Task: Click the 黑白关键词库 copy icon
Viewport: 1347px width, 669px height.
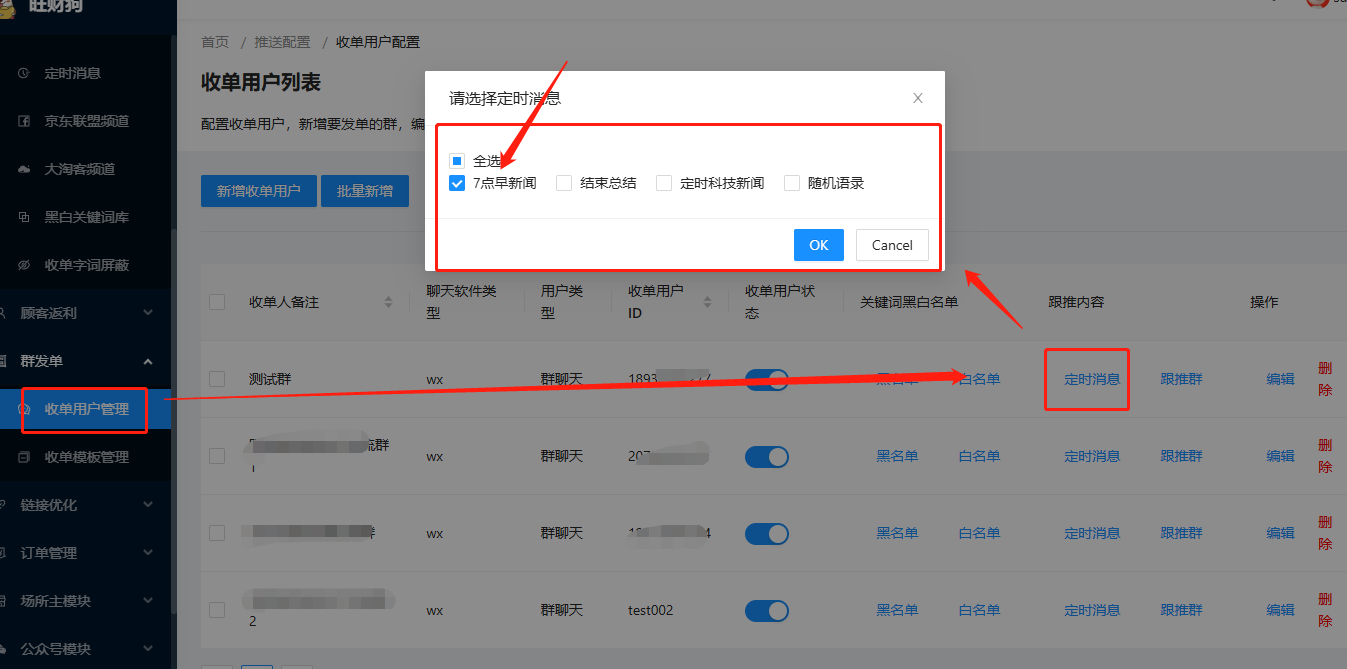Action: [25, 217]
